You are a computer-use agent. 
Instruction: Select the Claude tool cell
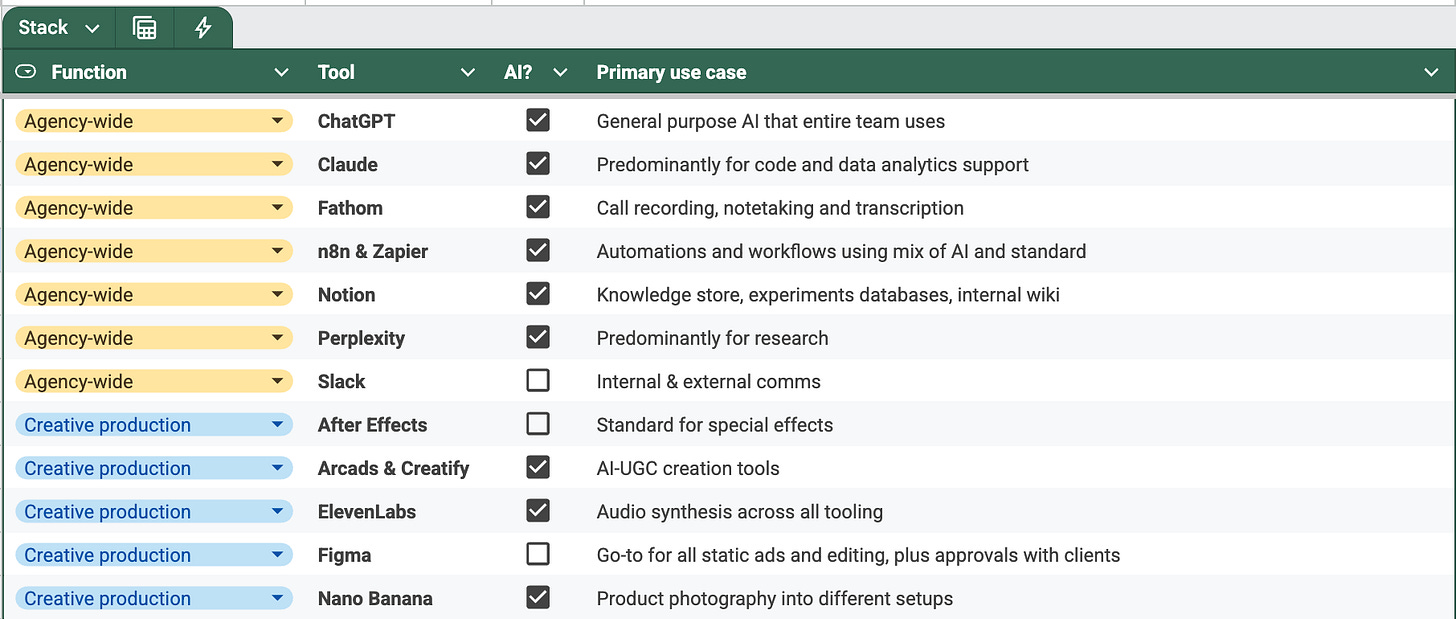(398, 164)
